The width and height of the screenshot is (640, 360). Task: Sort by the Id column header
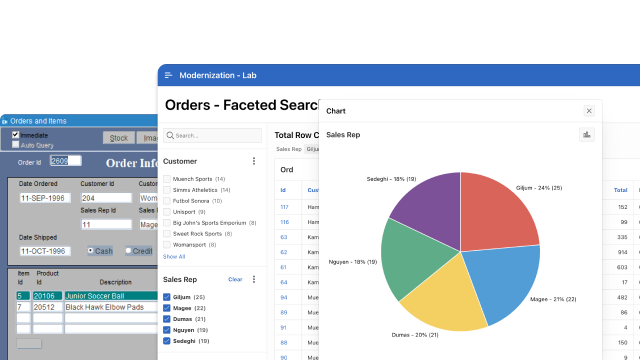283,190
